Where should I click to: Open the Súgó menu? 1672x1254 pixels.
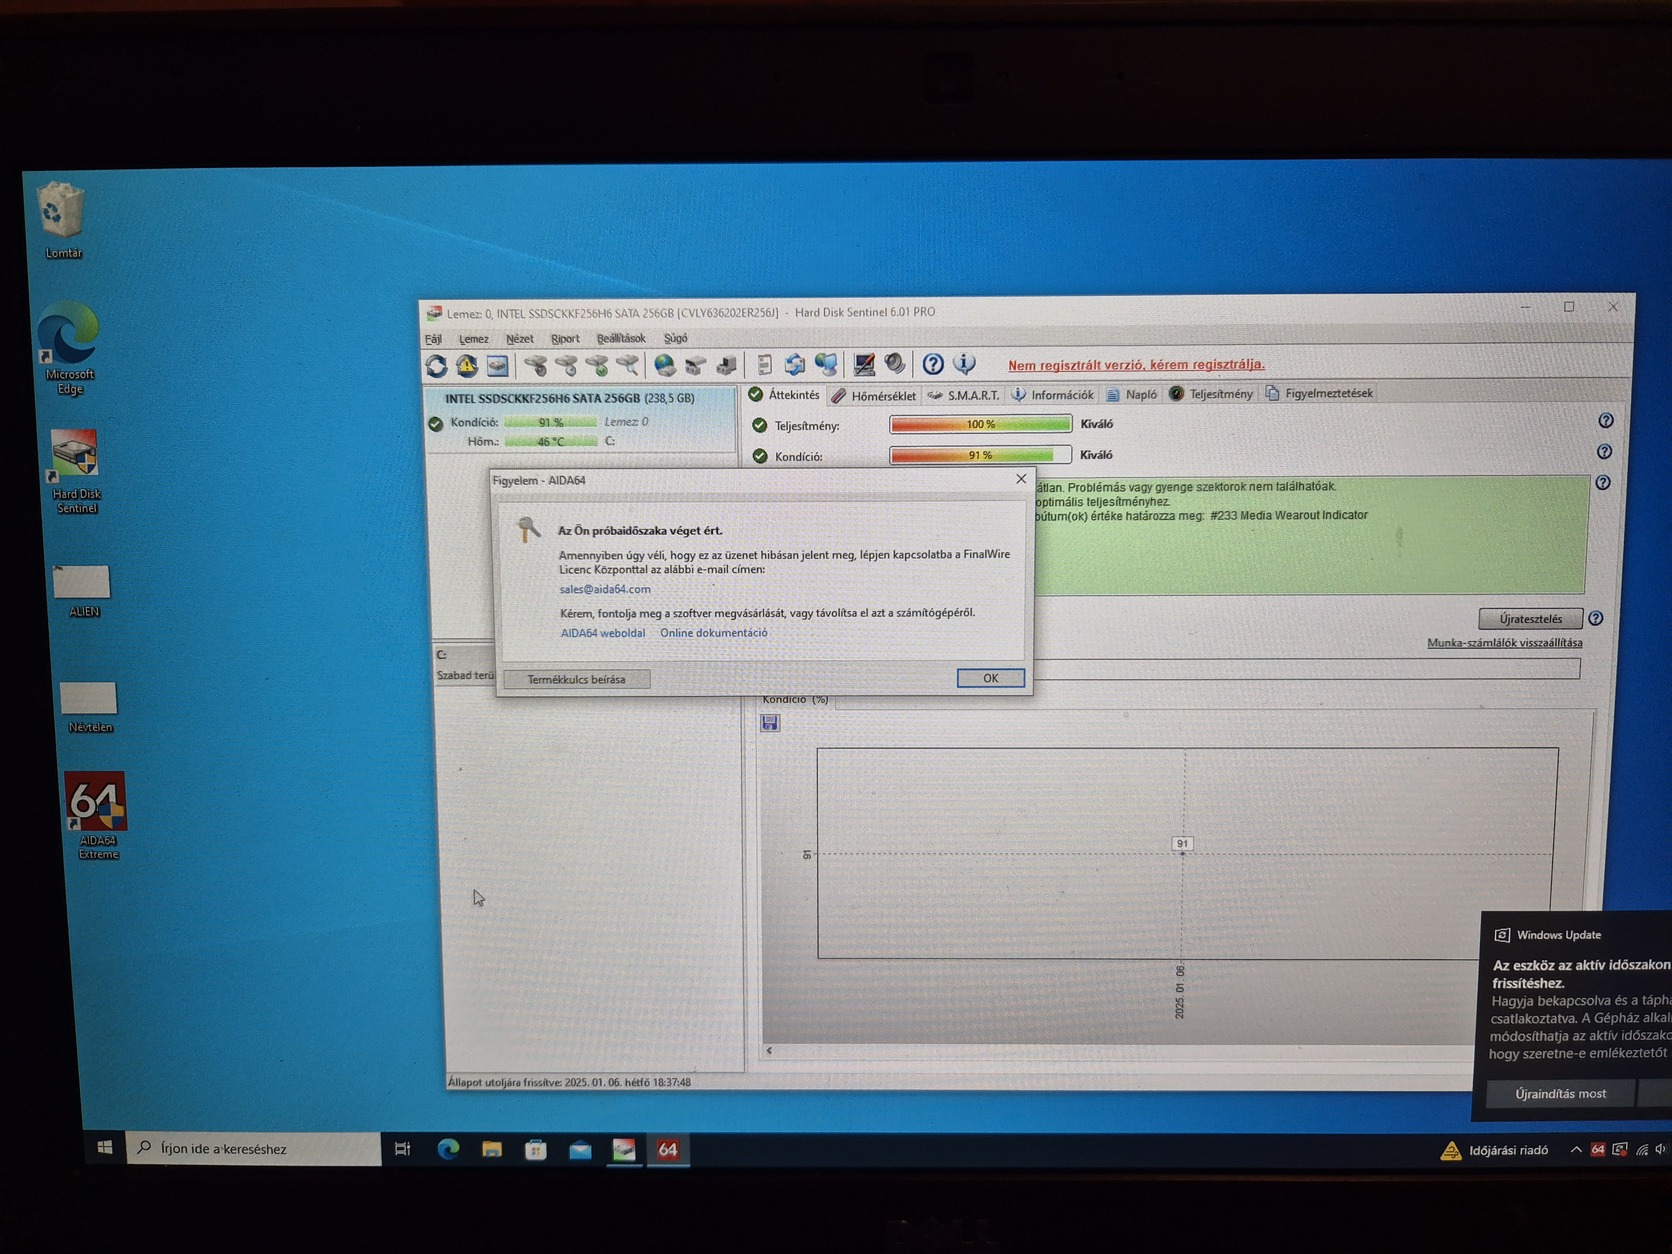click(676, 338)
